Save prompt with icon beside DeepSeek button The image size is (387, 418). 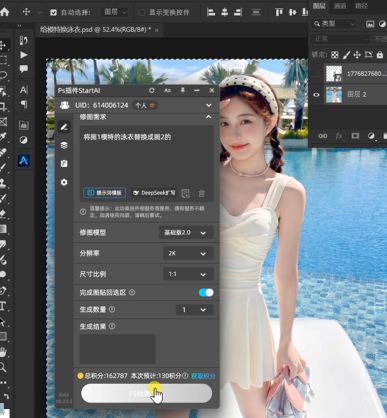coord(186,193)
